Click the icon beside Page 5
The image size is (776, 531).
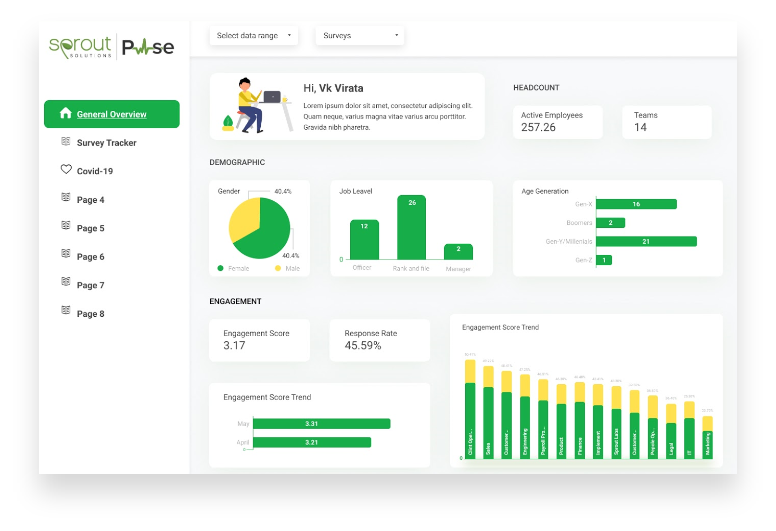click(66, 228)
